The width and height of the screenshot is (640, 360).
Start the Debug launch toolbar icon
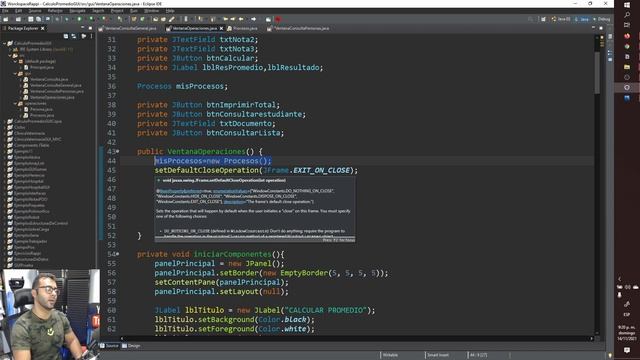click(x=67, y=19)
